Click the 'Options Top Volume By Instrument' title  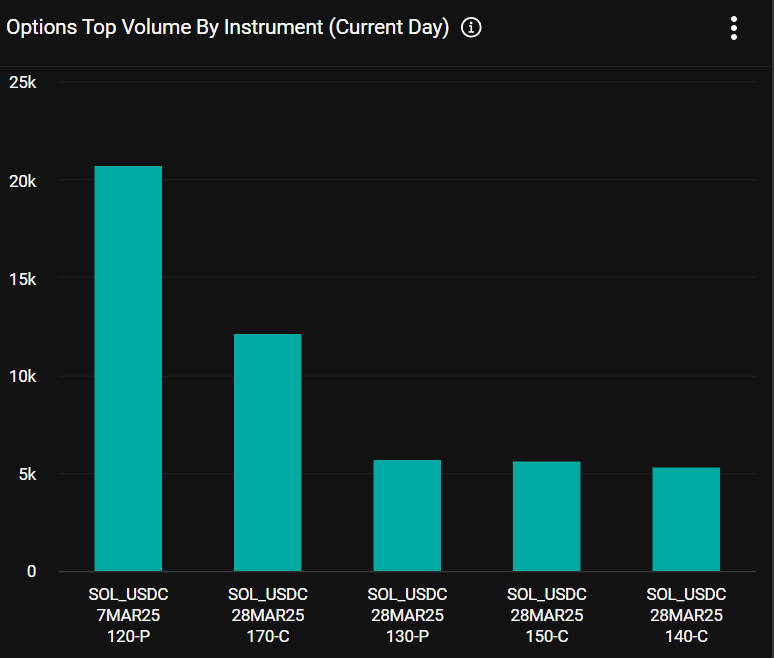[x=165, y=28]
